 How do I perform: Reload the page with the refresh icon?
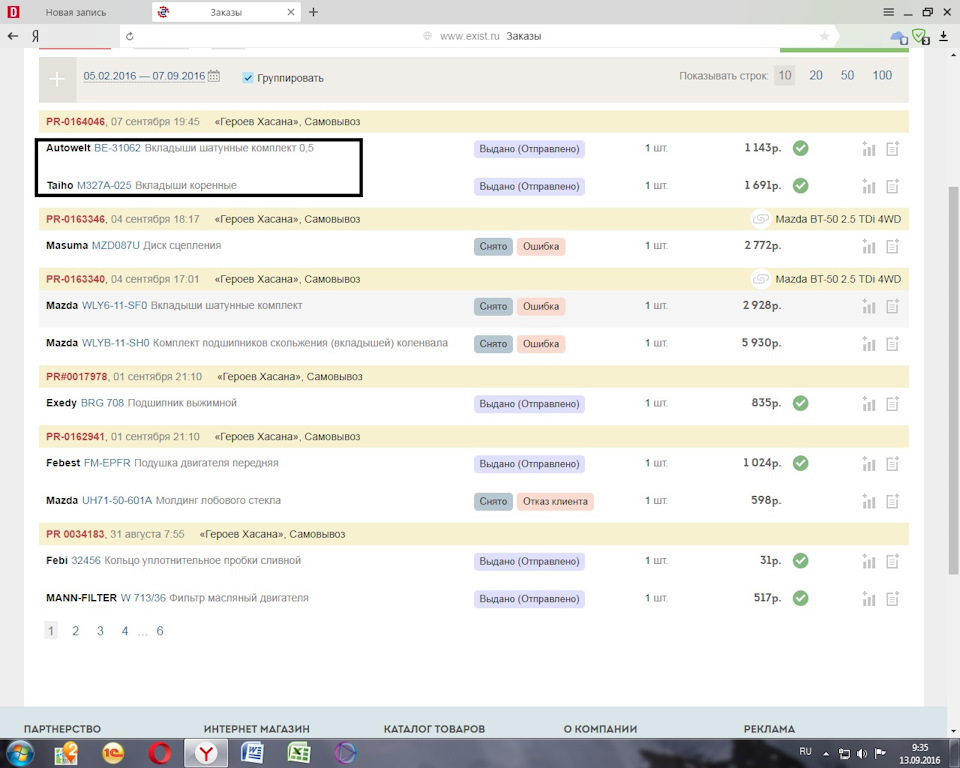[x=130, y=36]
